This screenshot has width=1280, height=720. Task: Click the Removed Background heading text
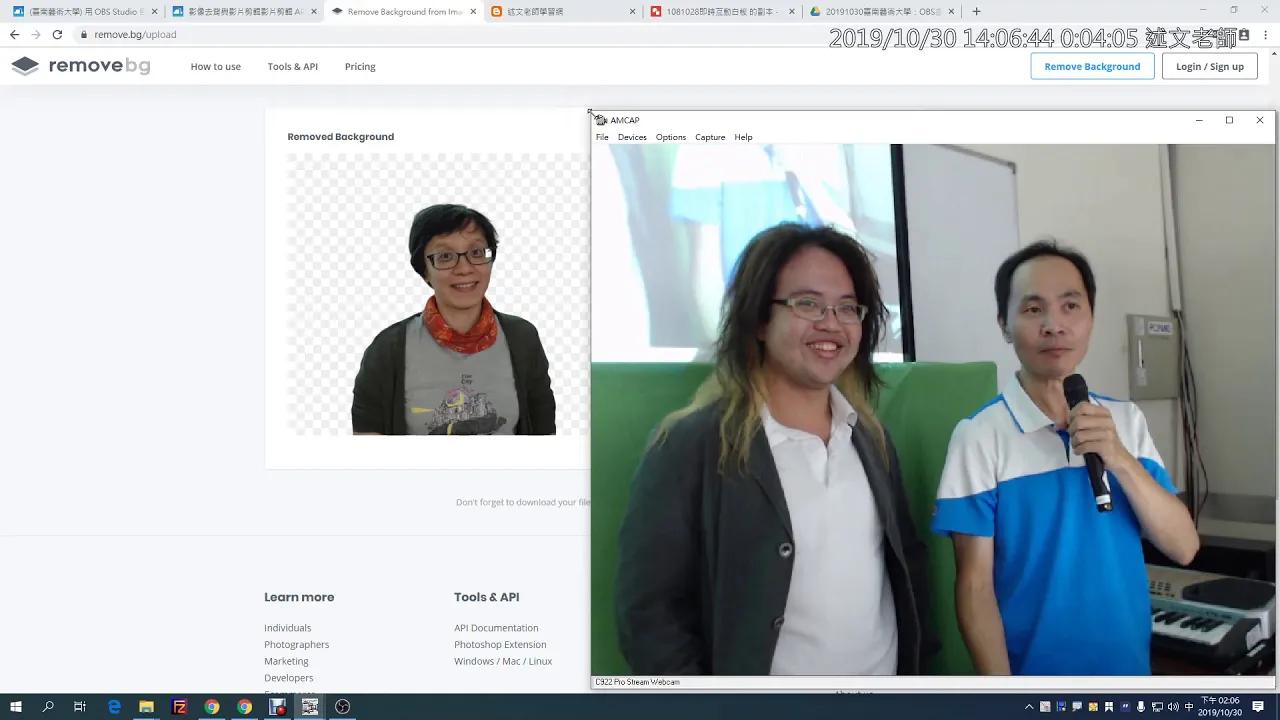click(341, 137)
